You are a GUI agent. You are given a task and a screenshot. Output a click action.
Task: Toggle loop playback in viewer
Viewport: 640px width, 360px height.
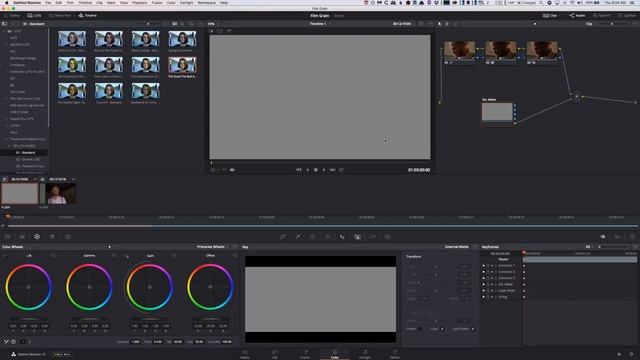[x=341, y=170]
